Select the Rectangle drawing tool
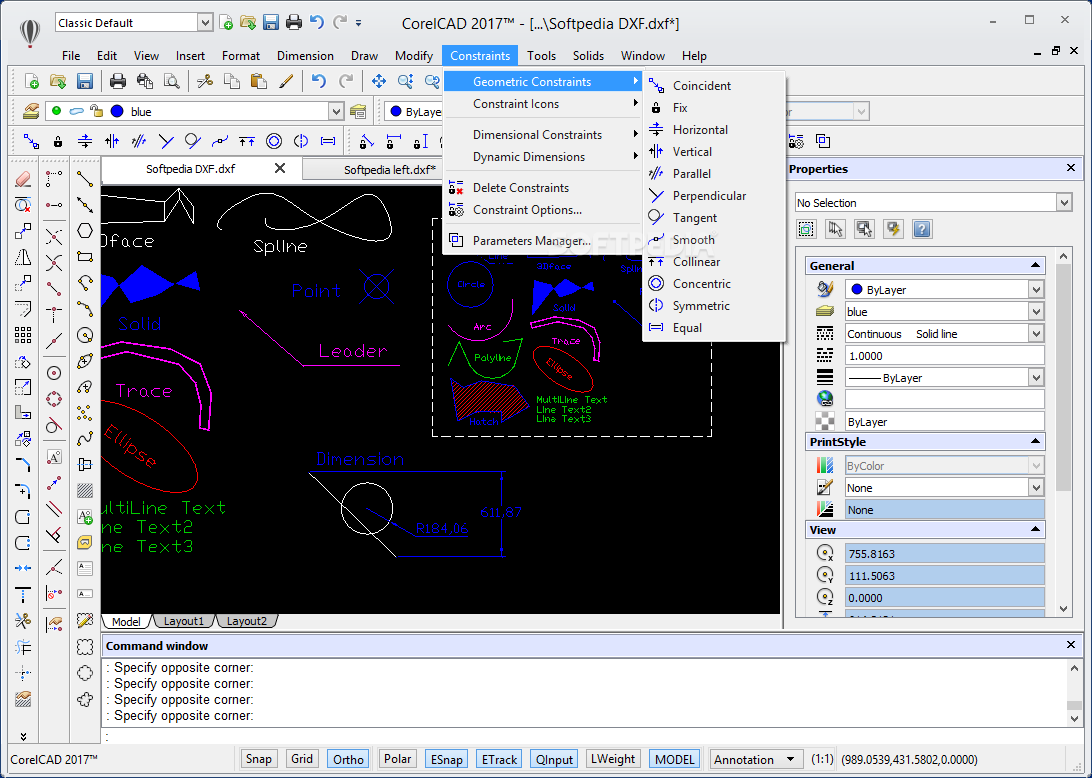The width and height of the screenshot is (1092, 778). [x=85, y=256]
